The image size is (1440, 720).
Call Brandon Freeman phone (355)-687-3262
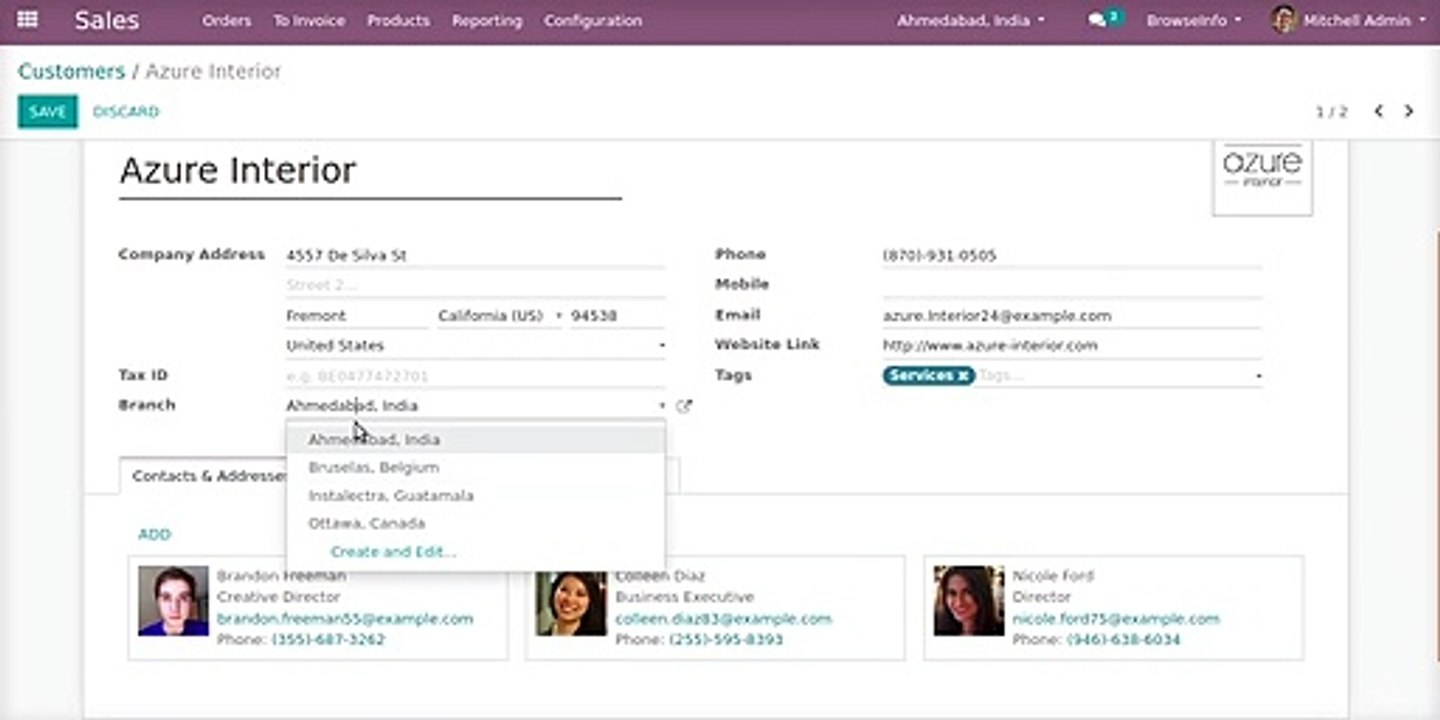[x=328, y=639]
